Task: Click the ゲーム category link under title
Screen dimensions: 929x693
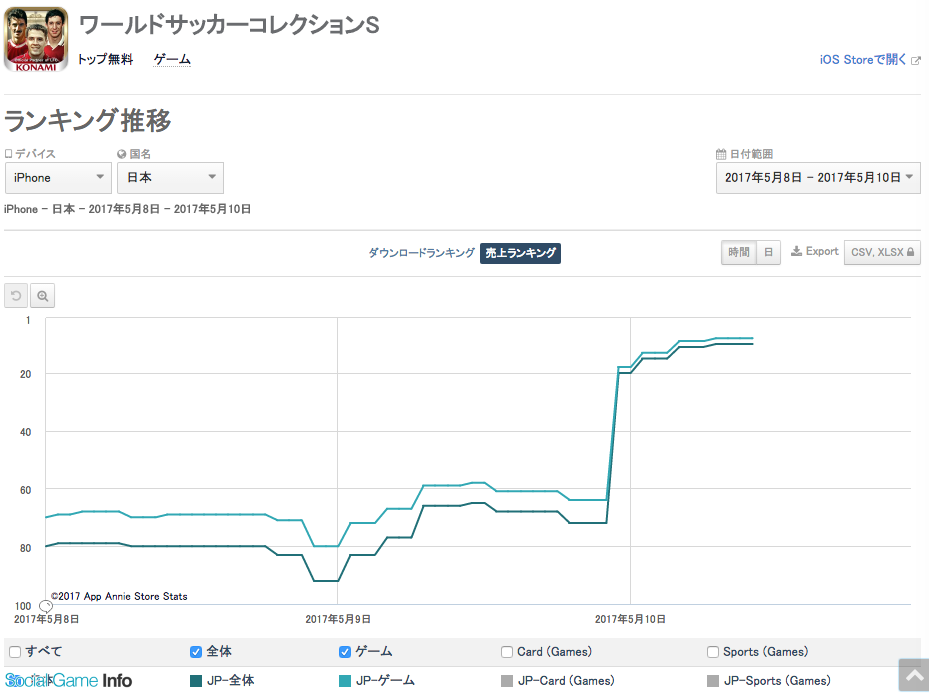Action: [x=172, y=59]
